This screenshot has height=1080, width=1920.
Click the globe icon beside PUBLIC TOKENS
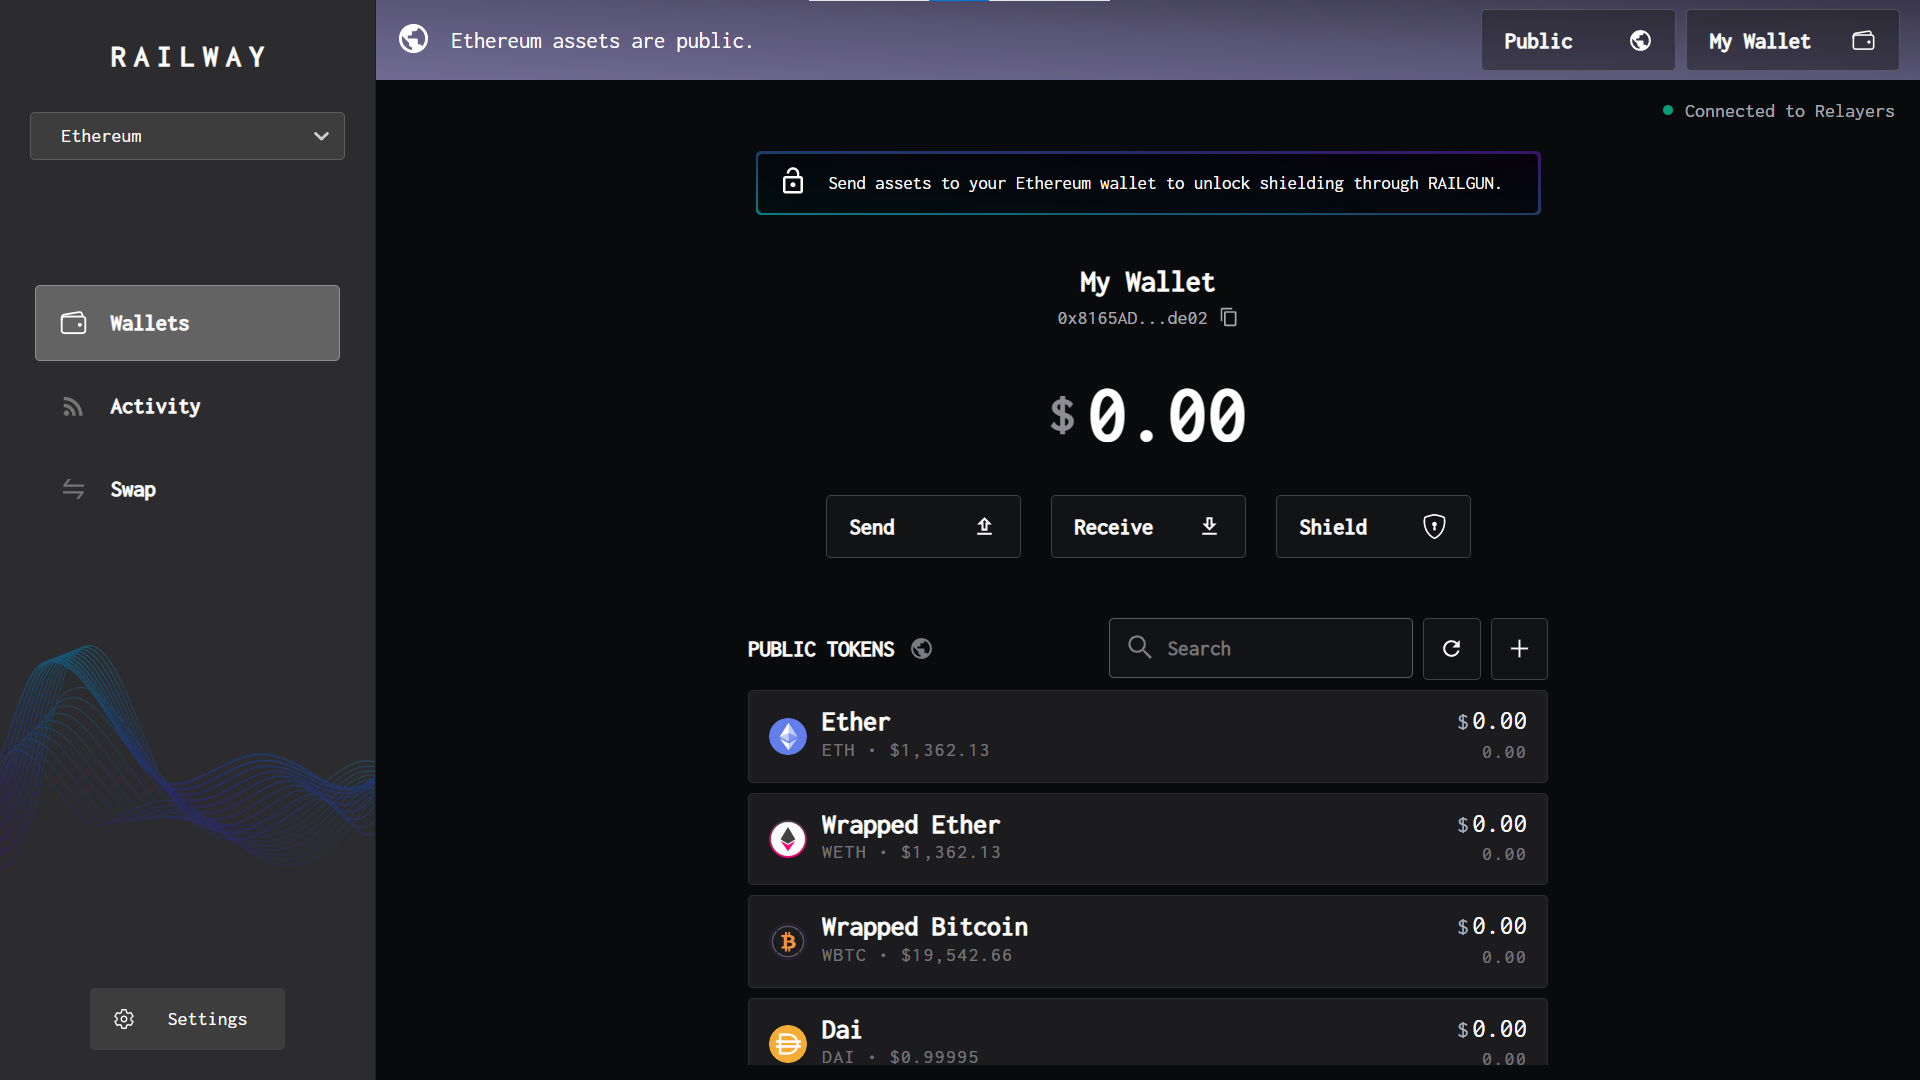coord(921,649)
